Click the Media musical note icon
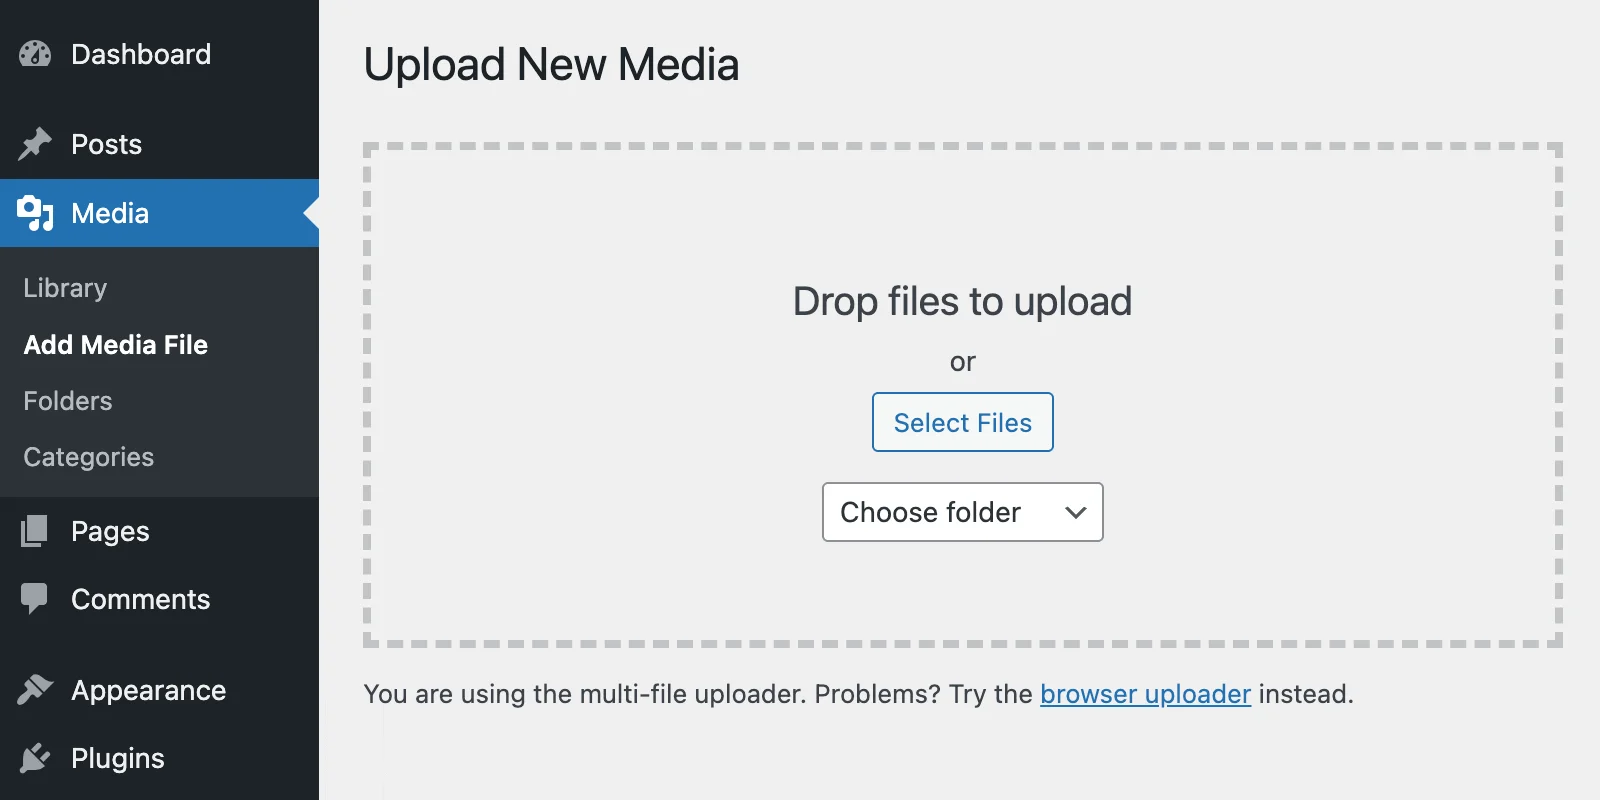The height and width of the screenshot is (800, 1600). 33,213
